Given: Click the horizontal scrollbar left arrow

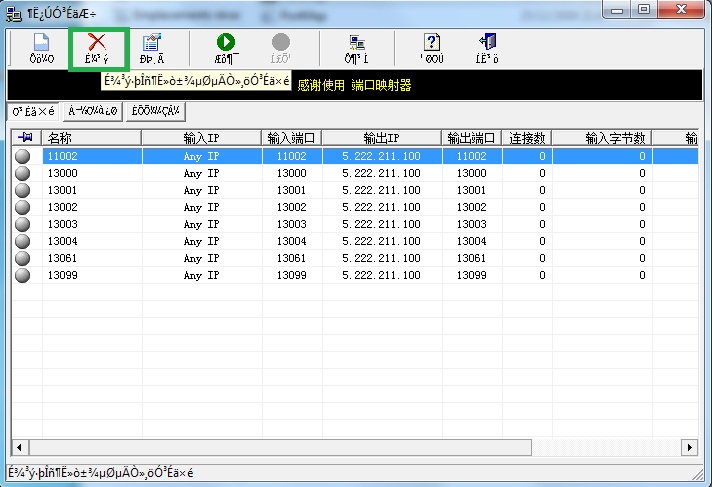Looking at the screenshot, I should pyautogui.click(x=20, y=447).
